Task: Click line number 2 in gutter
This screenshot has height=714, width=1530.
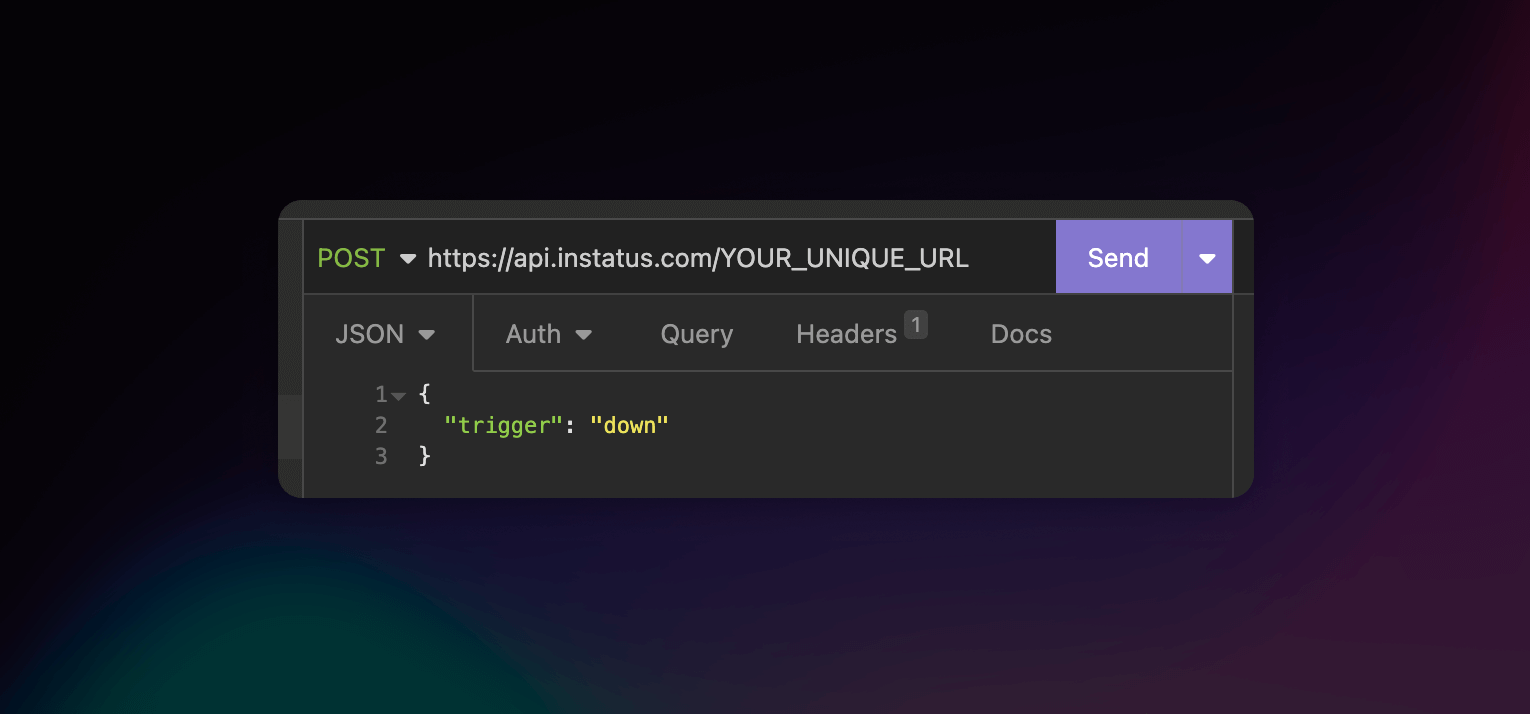Action: 381,425
